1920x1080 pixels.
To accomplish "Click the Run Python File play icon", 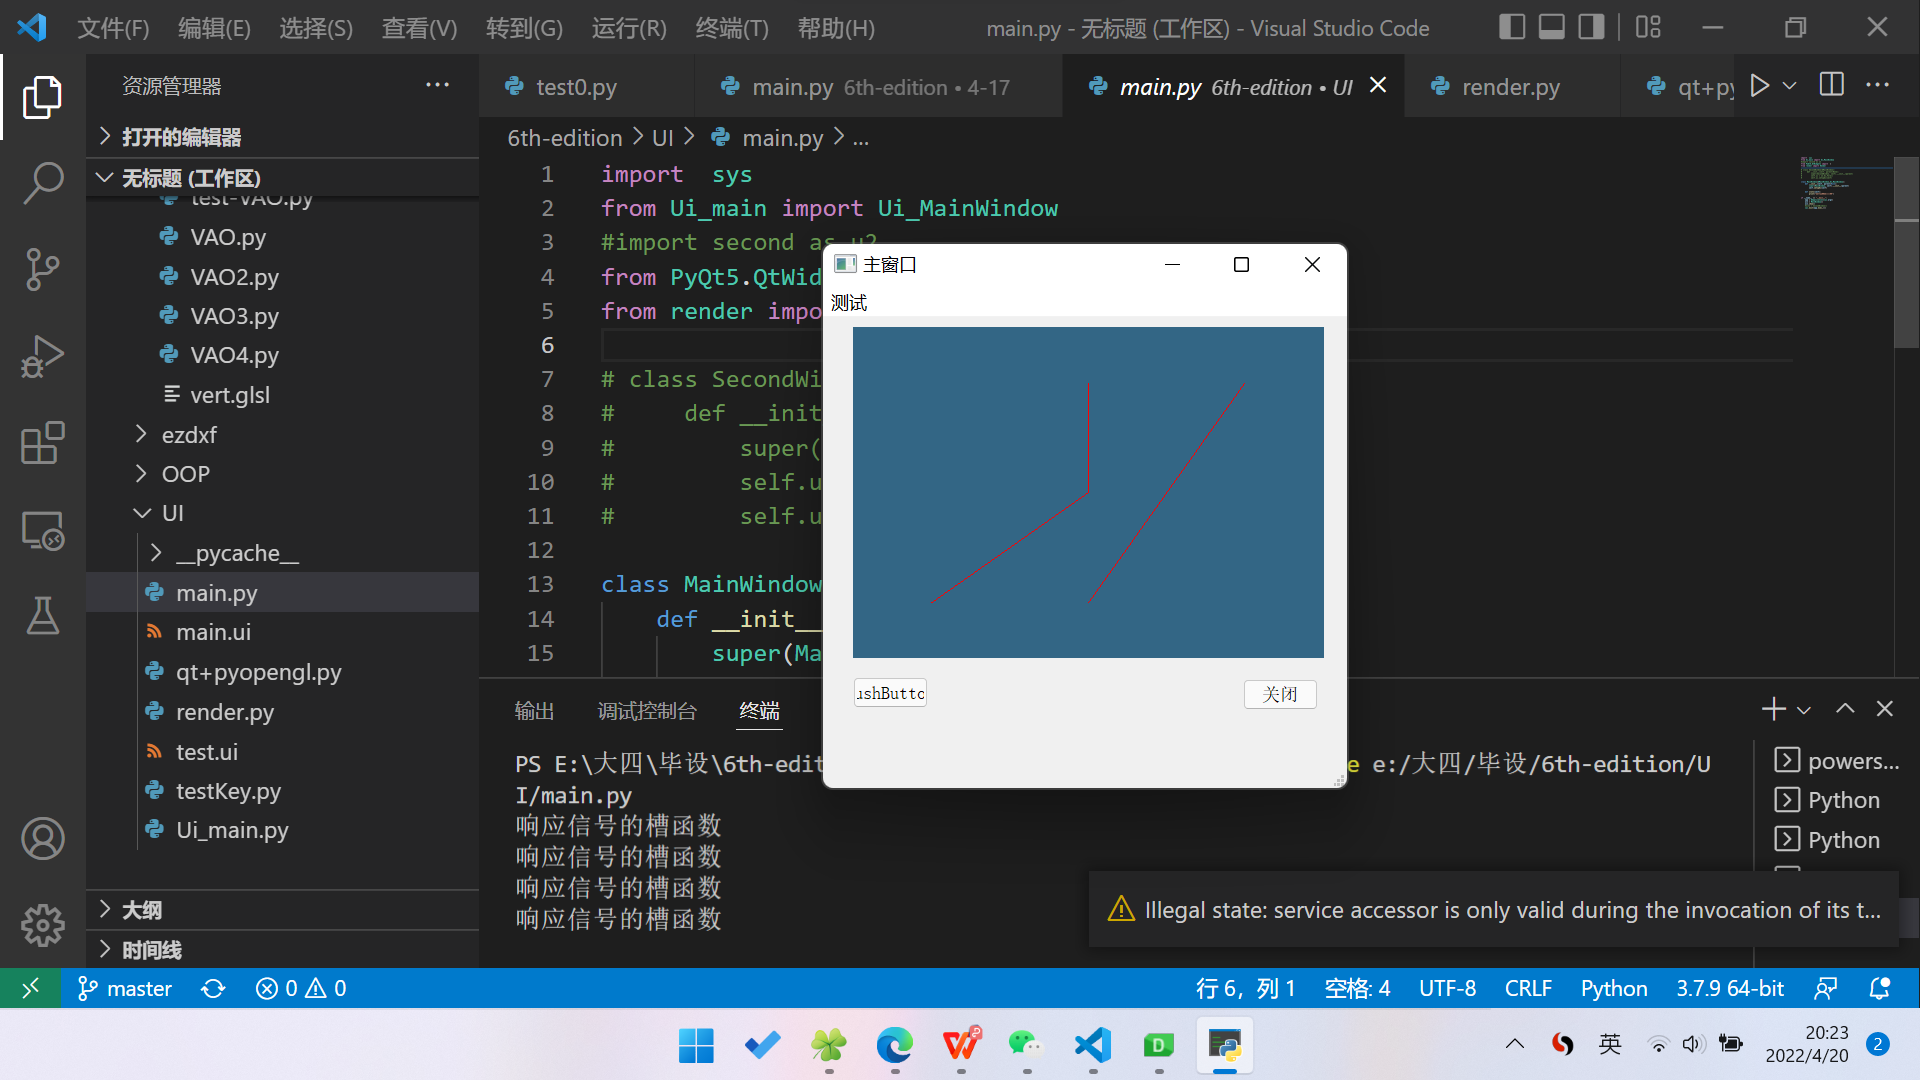I will click(x=1760, y=86).
